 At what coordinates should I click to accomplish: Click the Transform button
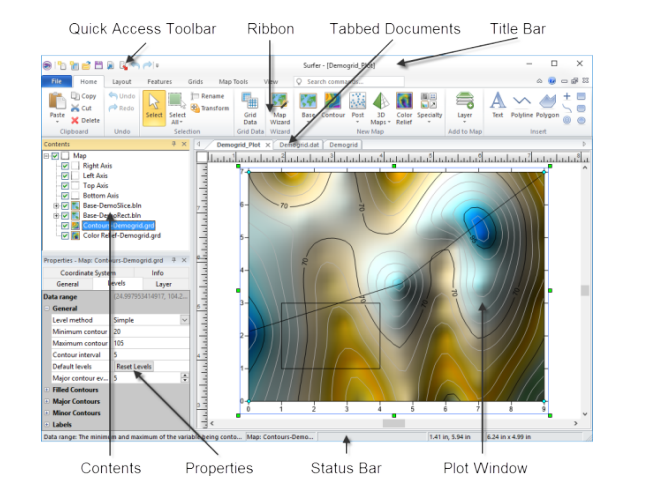coord(209,108)
